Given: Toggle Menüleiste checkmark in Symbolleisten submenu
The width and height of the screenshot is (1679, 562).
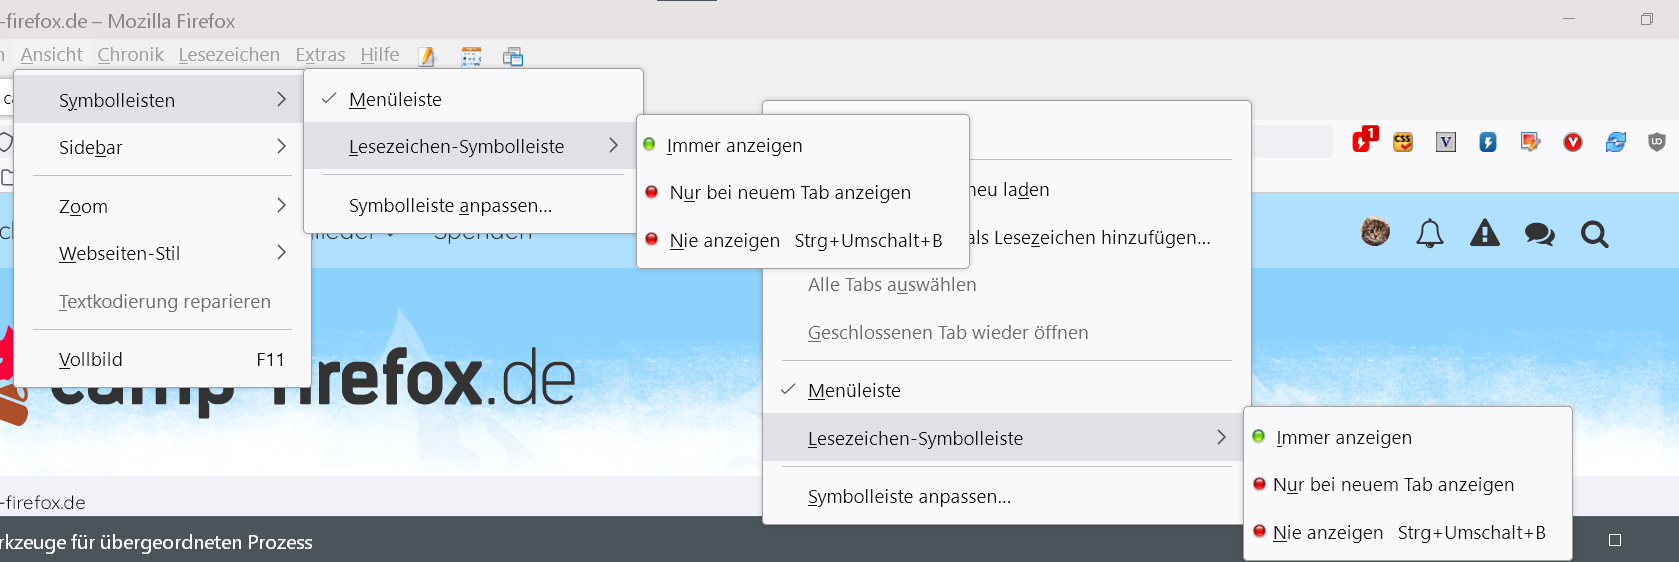Looking at the screenshot, I should [x=473, y=99].
